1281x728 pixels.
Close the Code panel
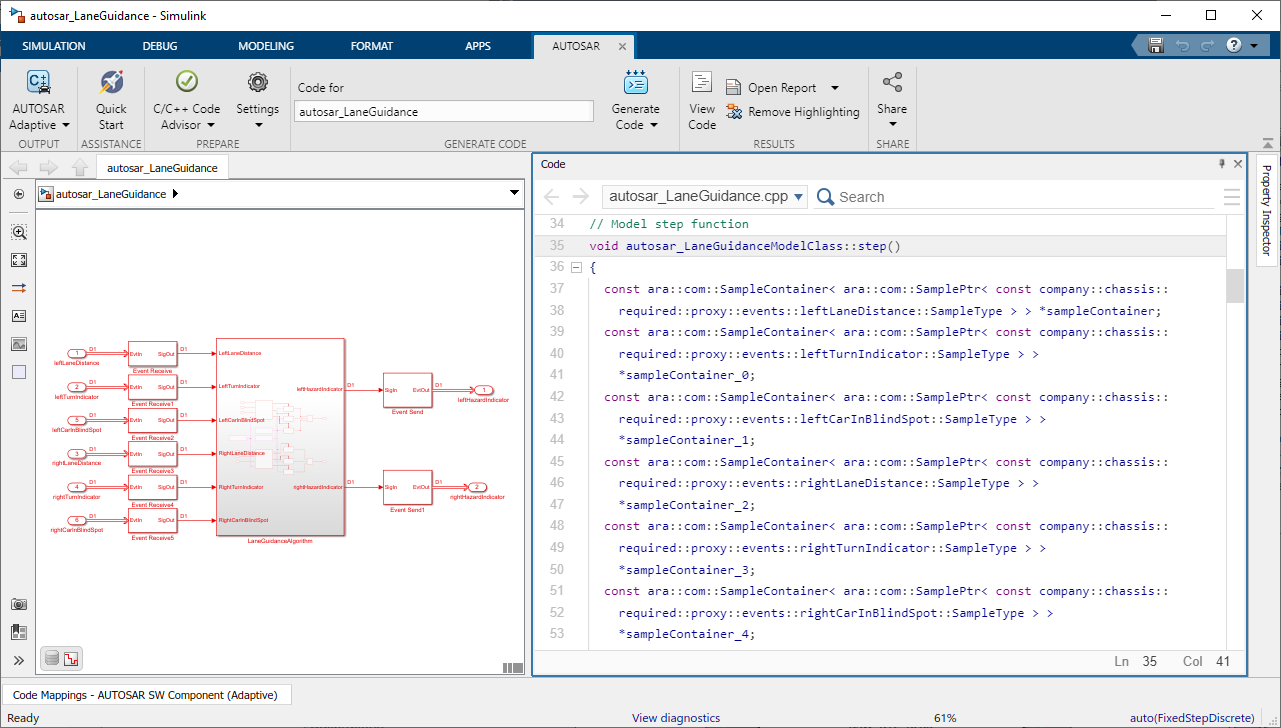click(x=1238, y=164)
